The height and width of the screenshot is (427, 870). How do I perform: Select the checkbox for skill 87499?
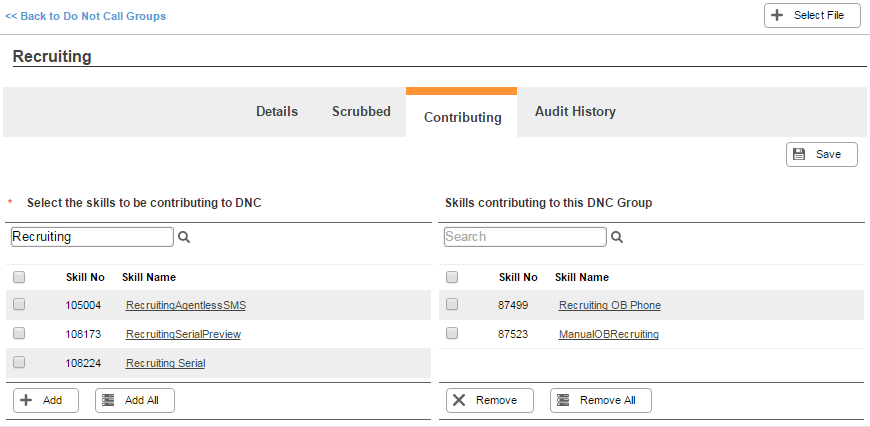pyautogui.click(x=452, y=304)
